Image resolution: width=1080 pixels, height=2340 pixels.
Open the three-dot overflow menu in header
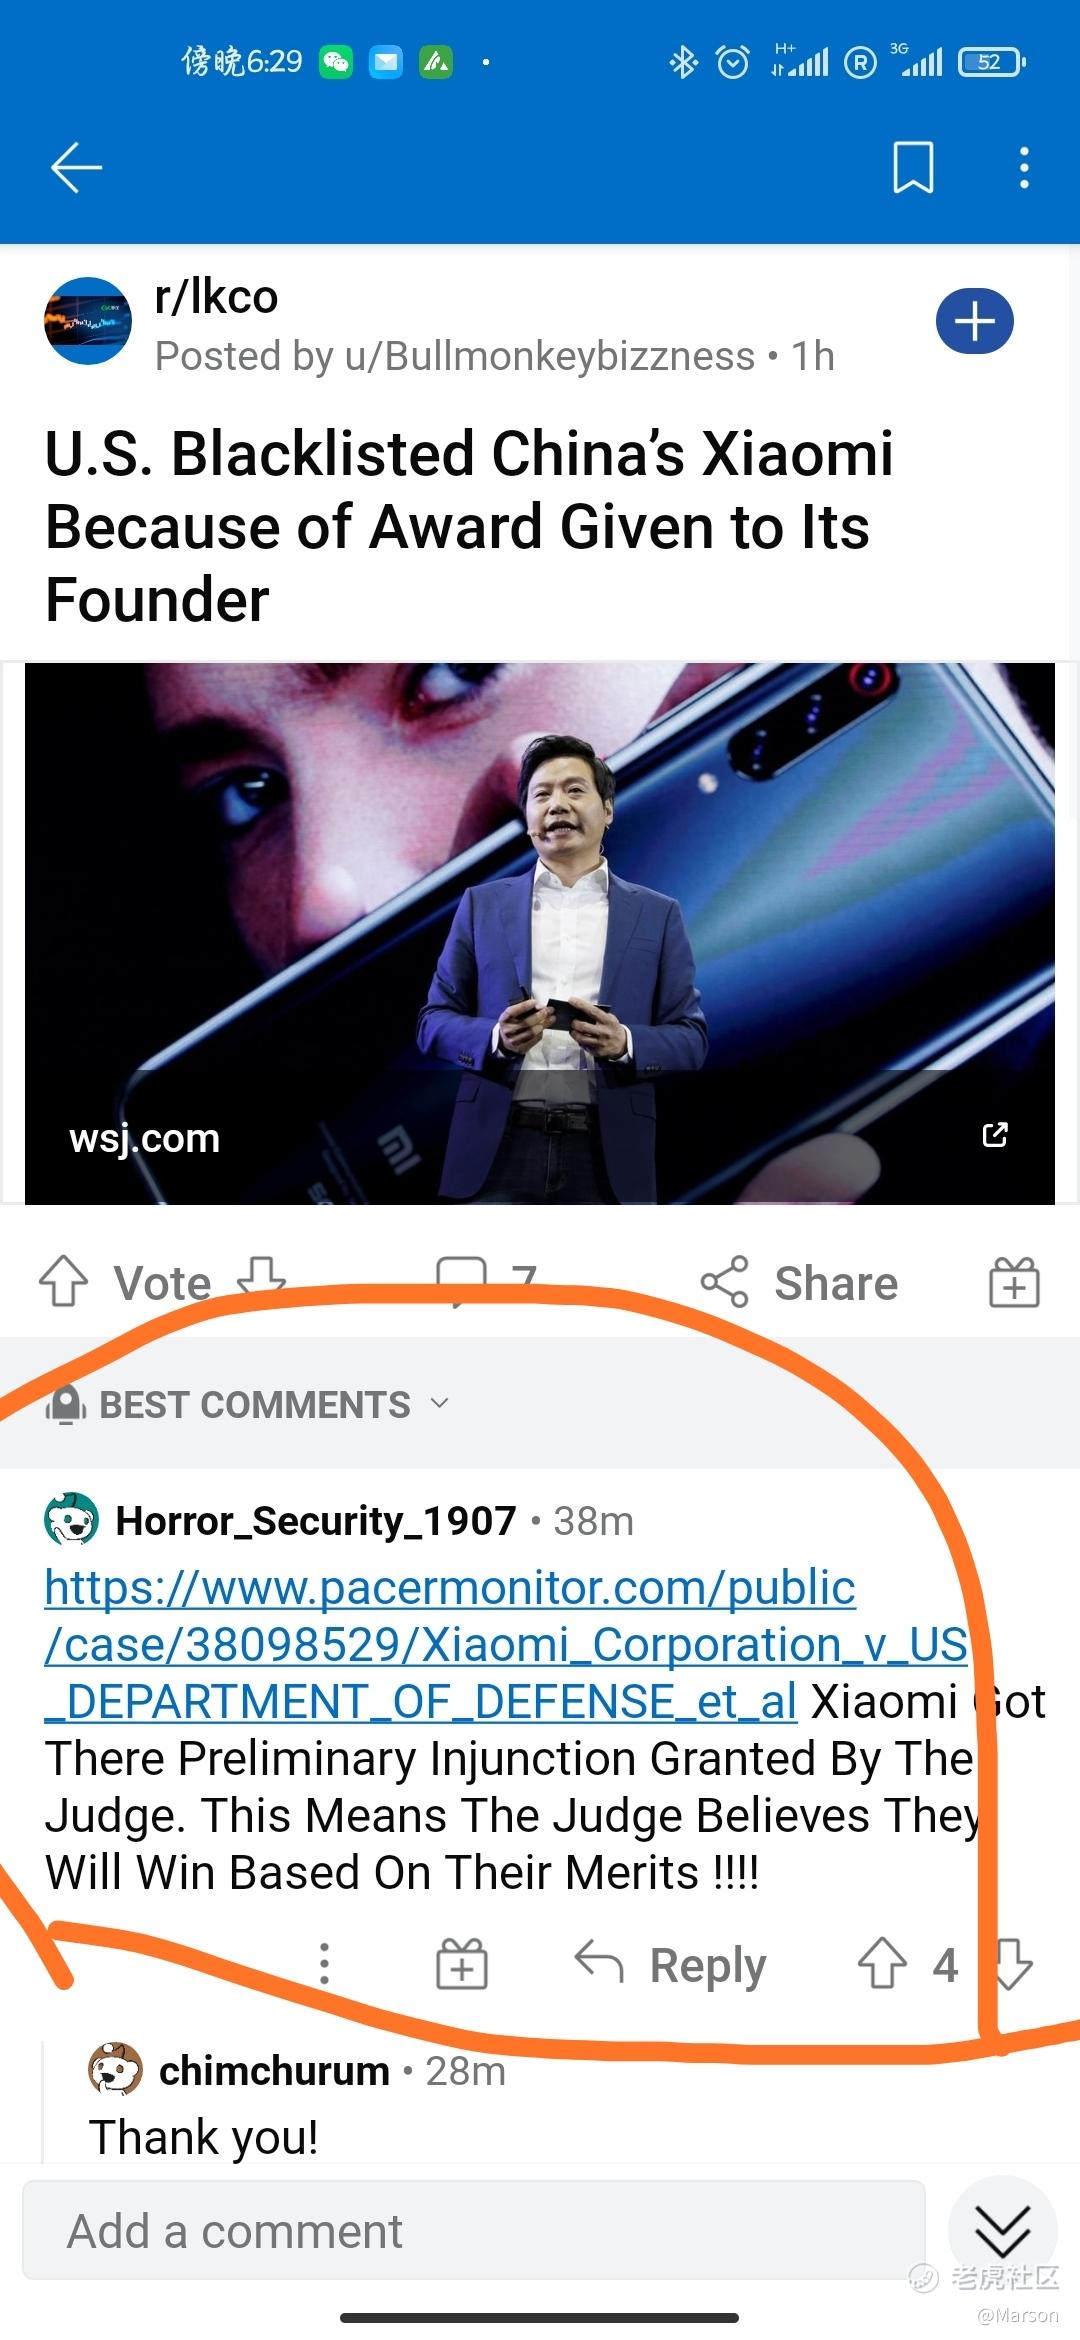tap(1024, 167)
